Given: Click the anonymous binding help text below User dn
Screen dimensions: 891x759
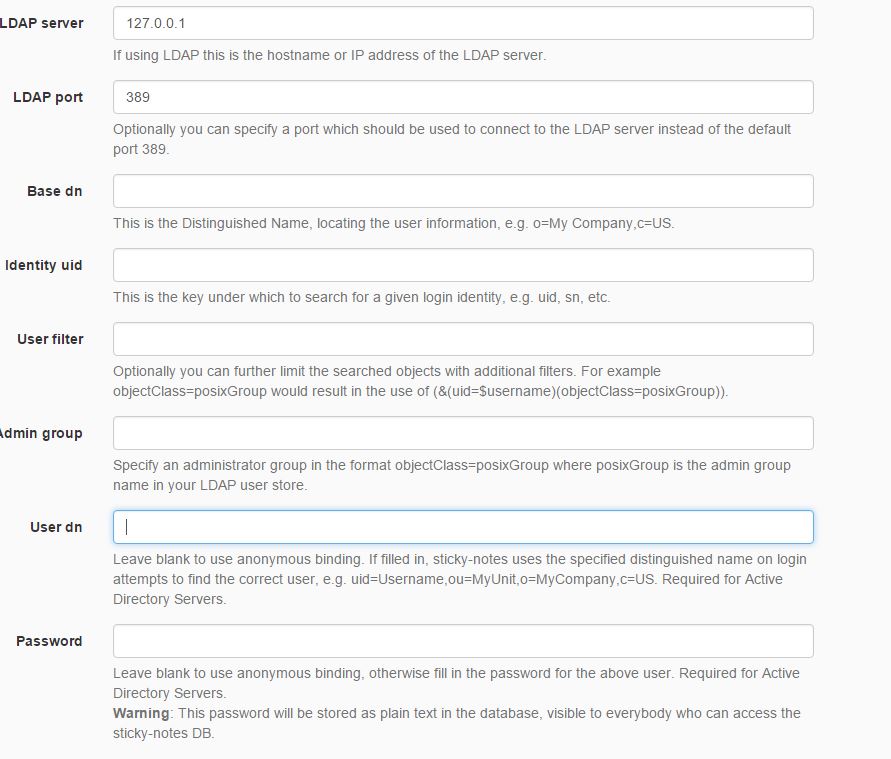Looking at the screenshot, I should click(459, 579).
